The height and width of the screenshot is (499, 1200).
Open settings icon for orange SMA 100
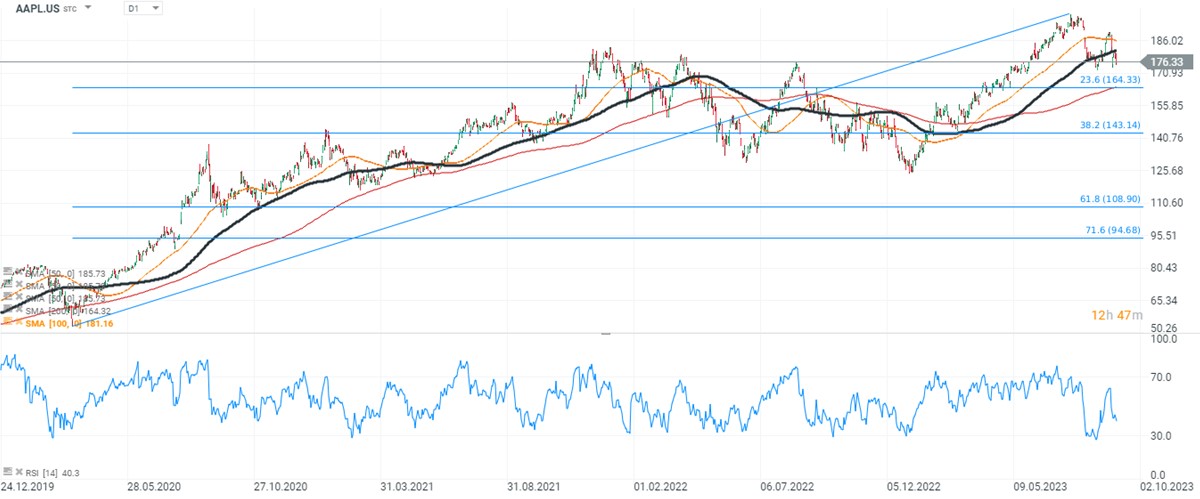click(8, 322)
